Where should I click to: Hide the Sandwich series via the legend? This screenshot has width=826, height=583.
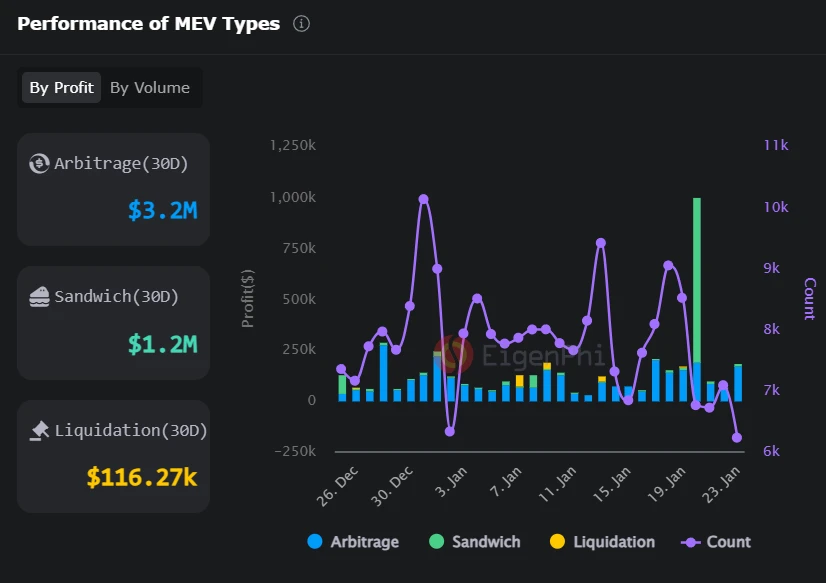475,542
